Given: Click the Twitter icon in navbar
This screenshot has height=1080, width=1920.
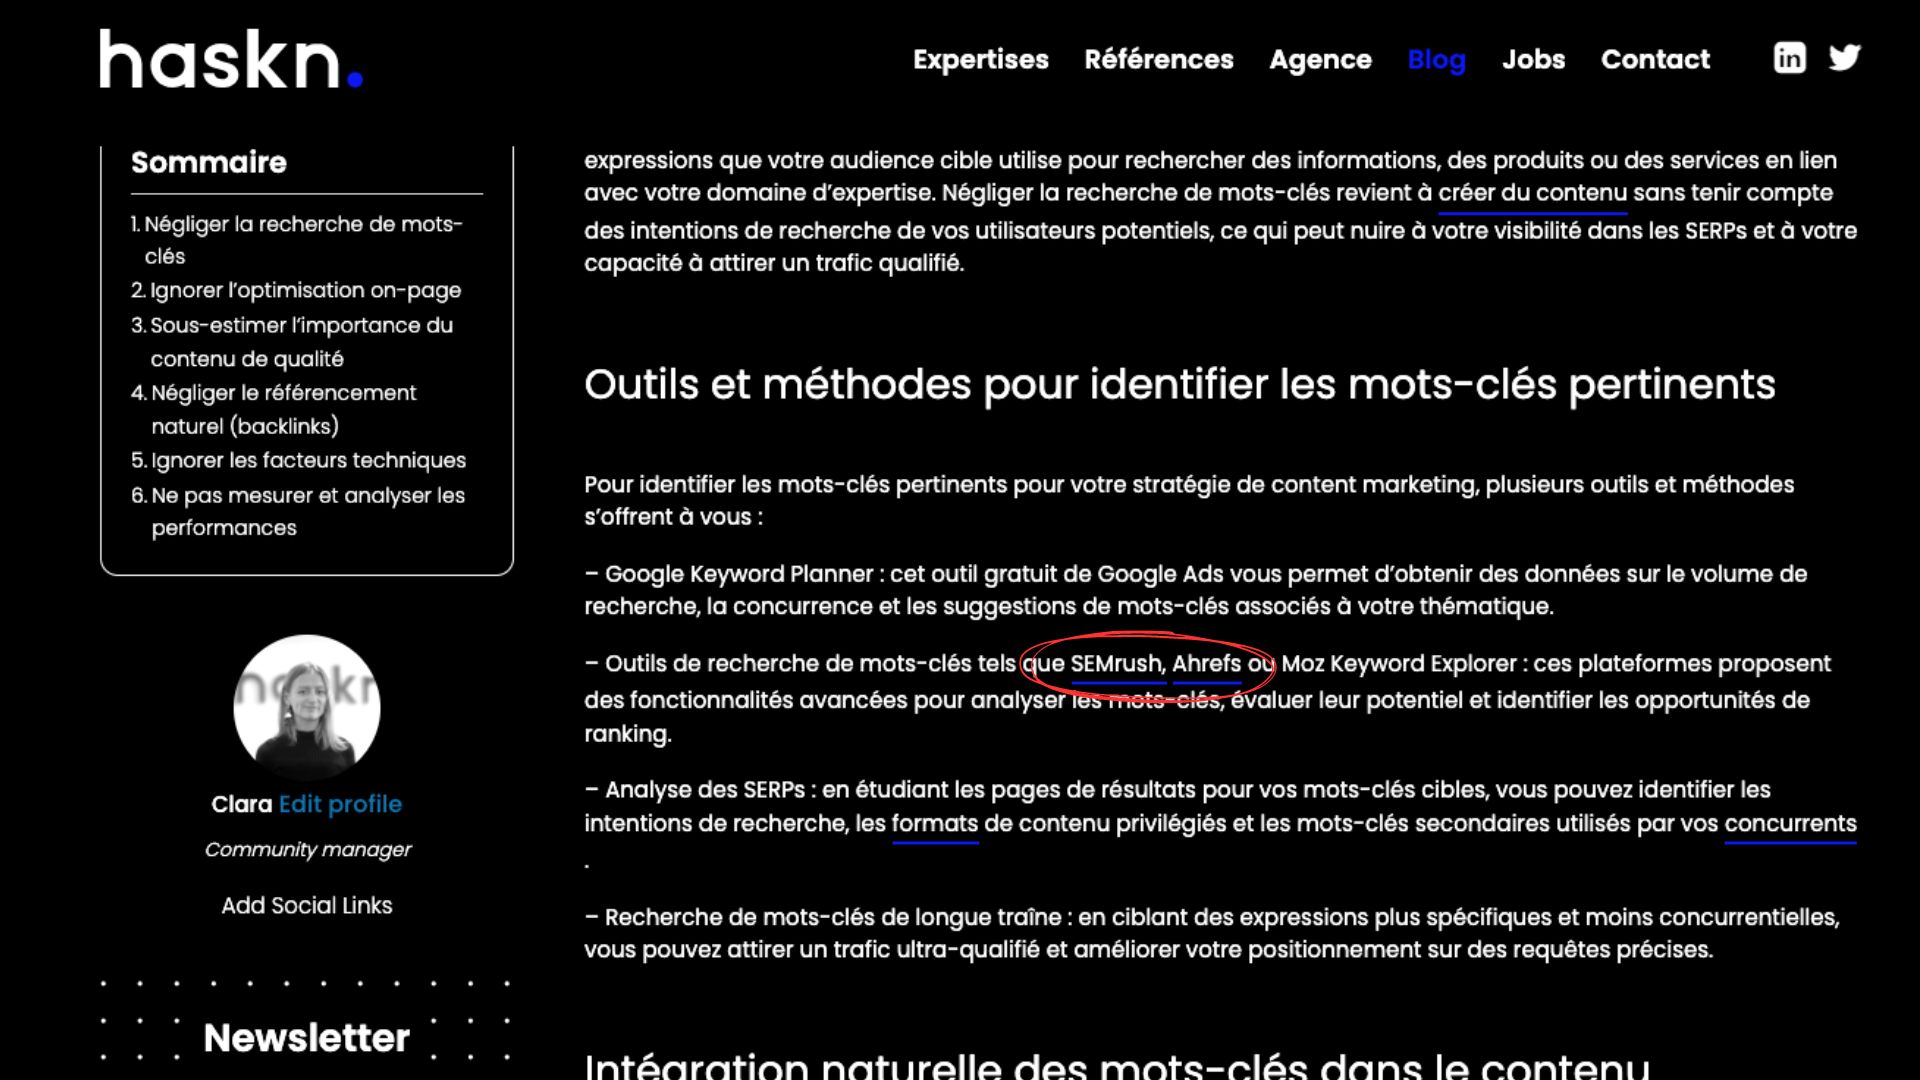Looking at the screenshot, I should pyautogui.click(x=1845, y=58).
